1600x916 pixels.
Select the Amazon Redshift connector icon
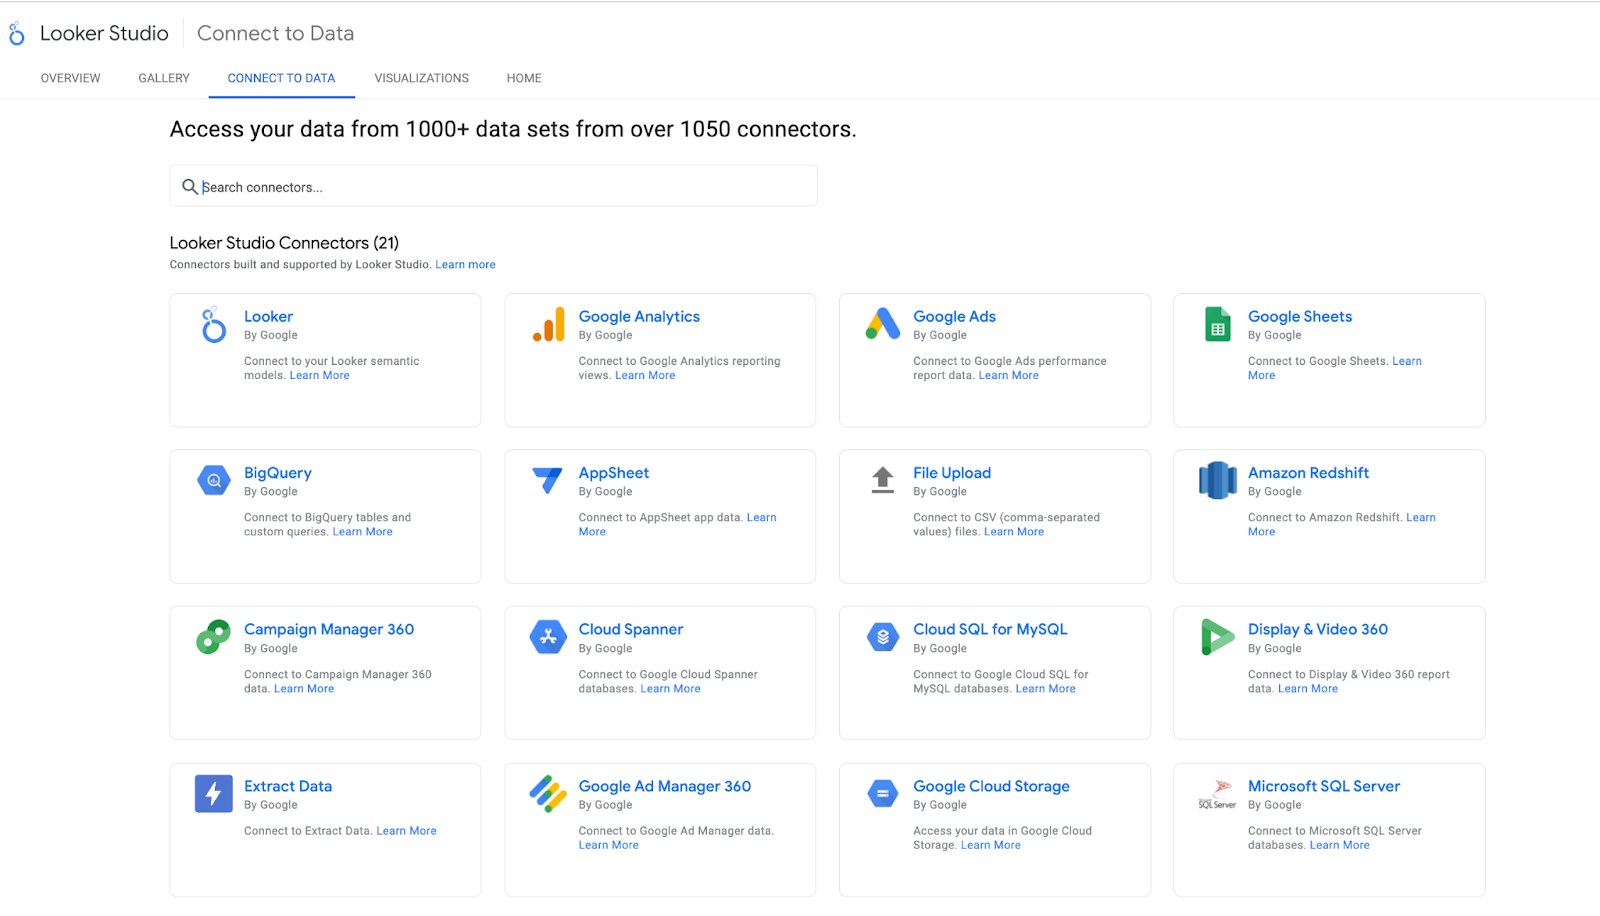point(1216,480)
